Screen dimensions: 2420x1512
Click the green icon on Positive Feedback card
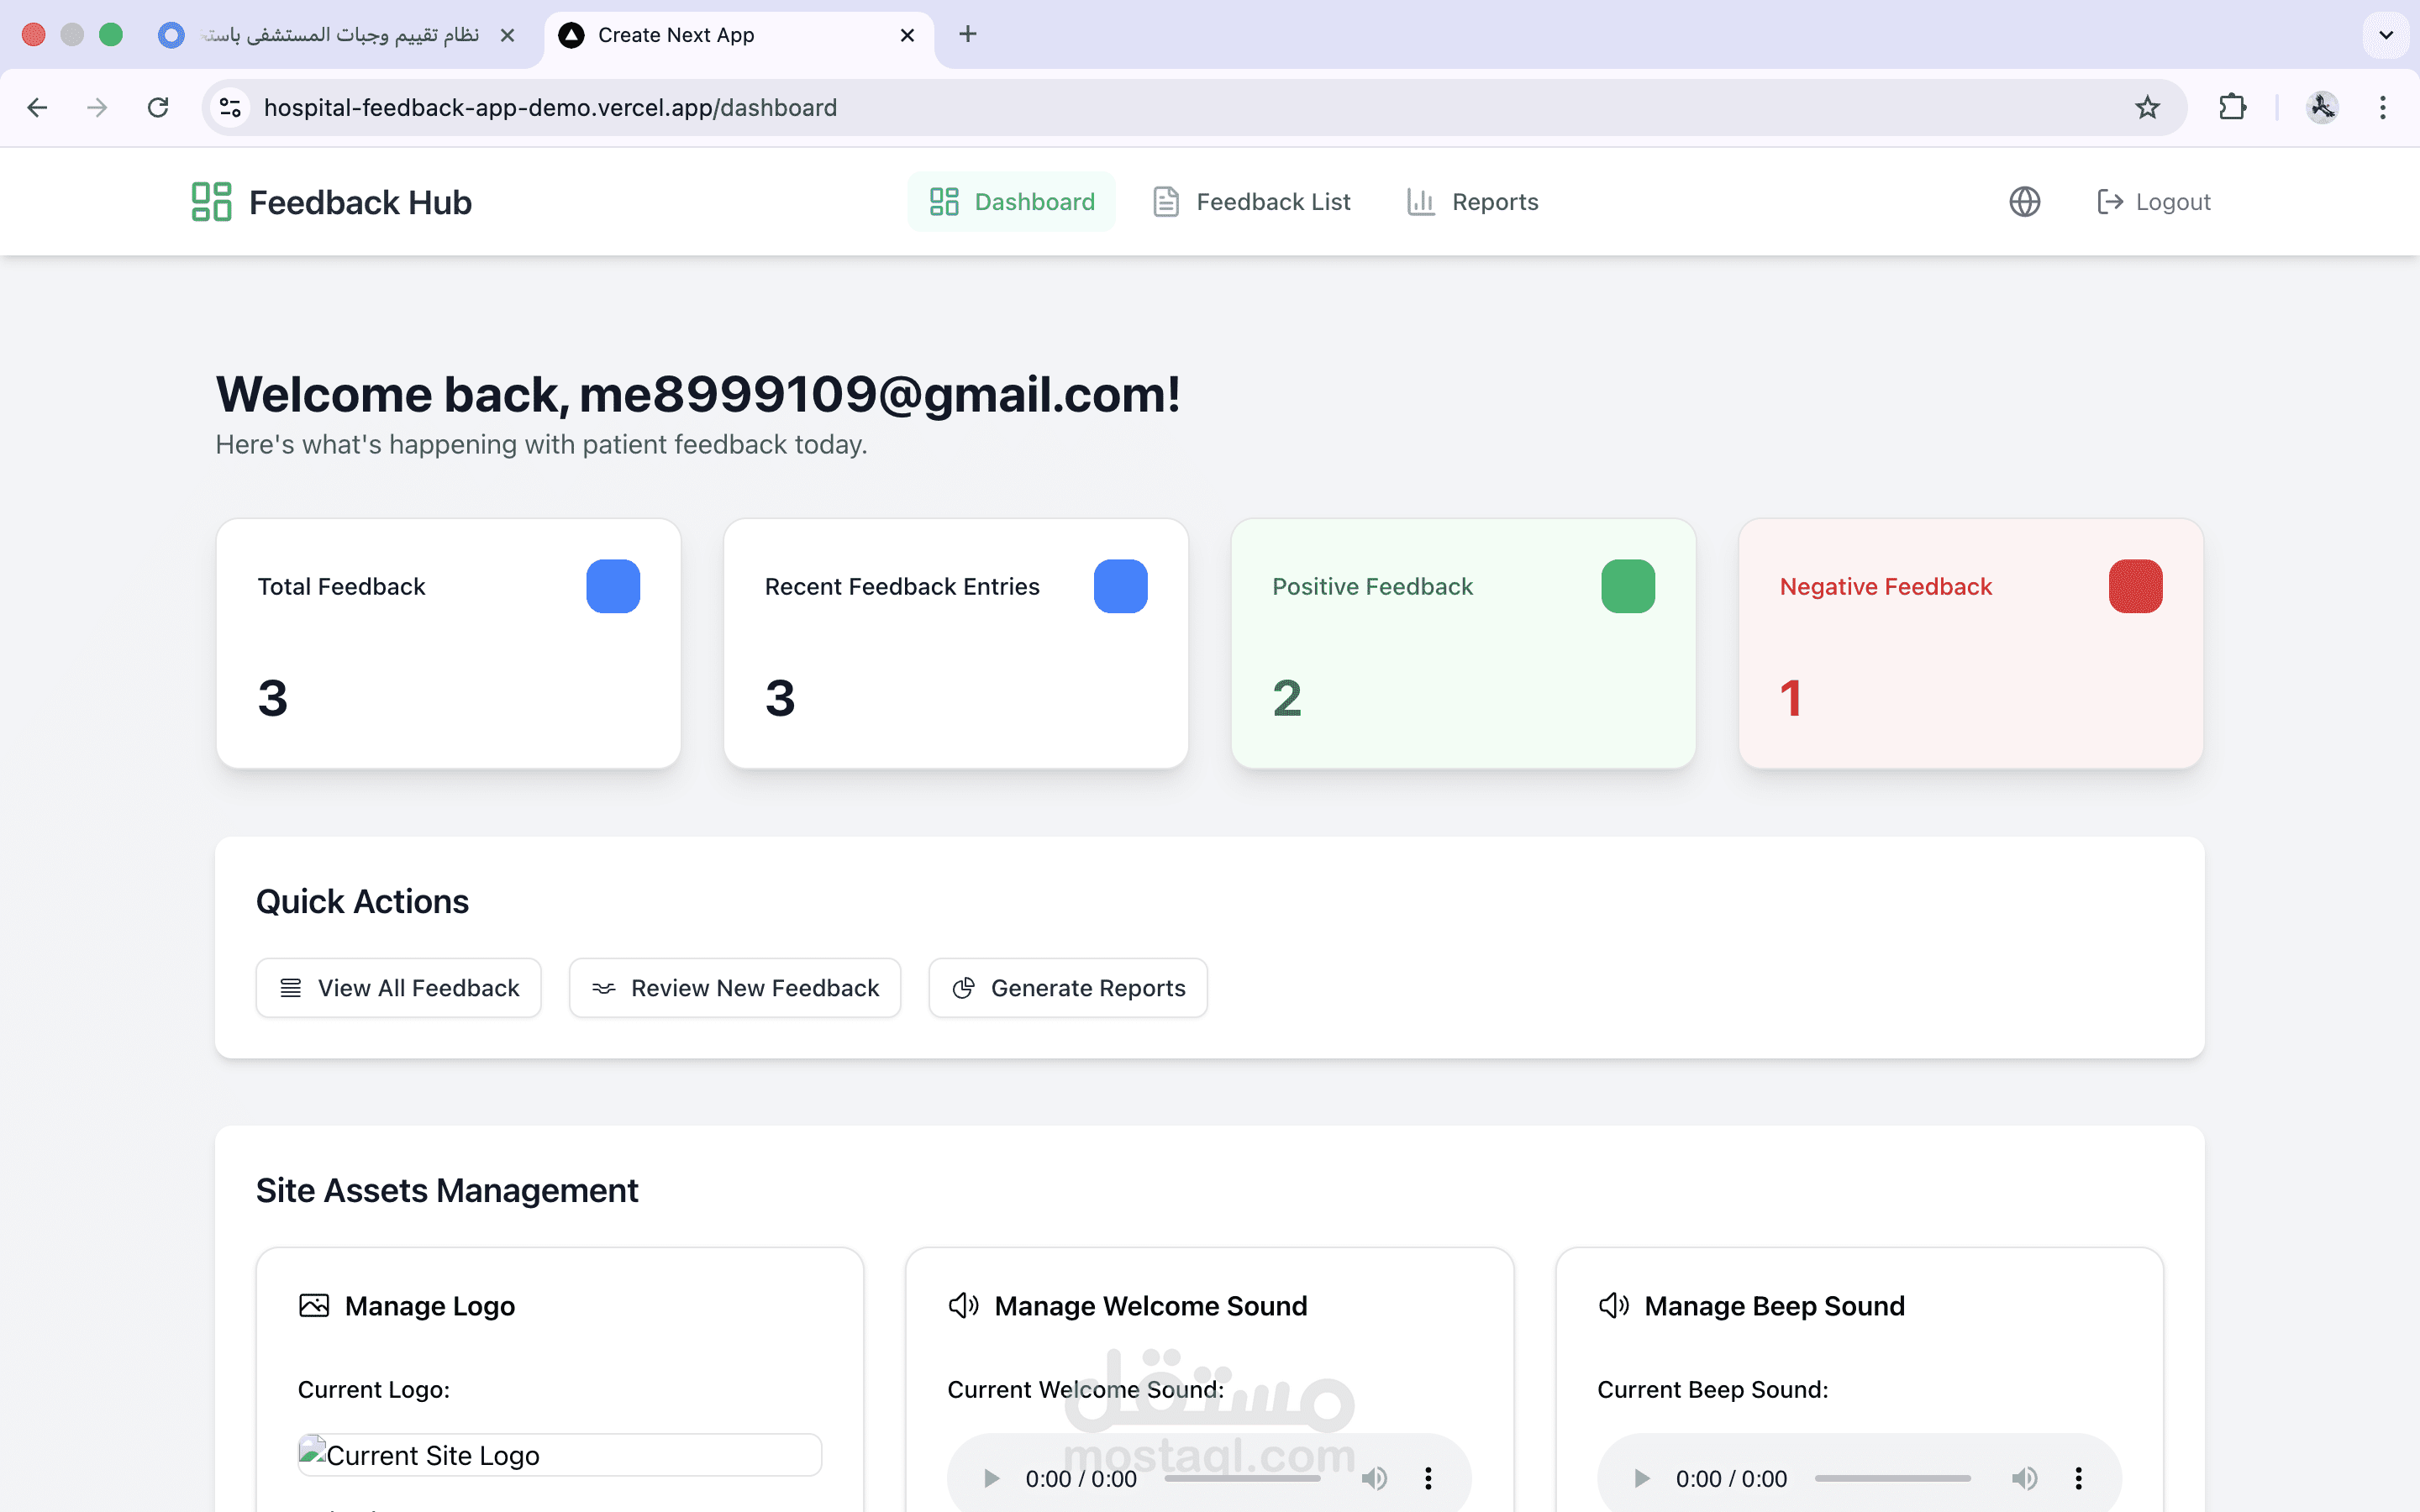tap(1628, 586)
